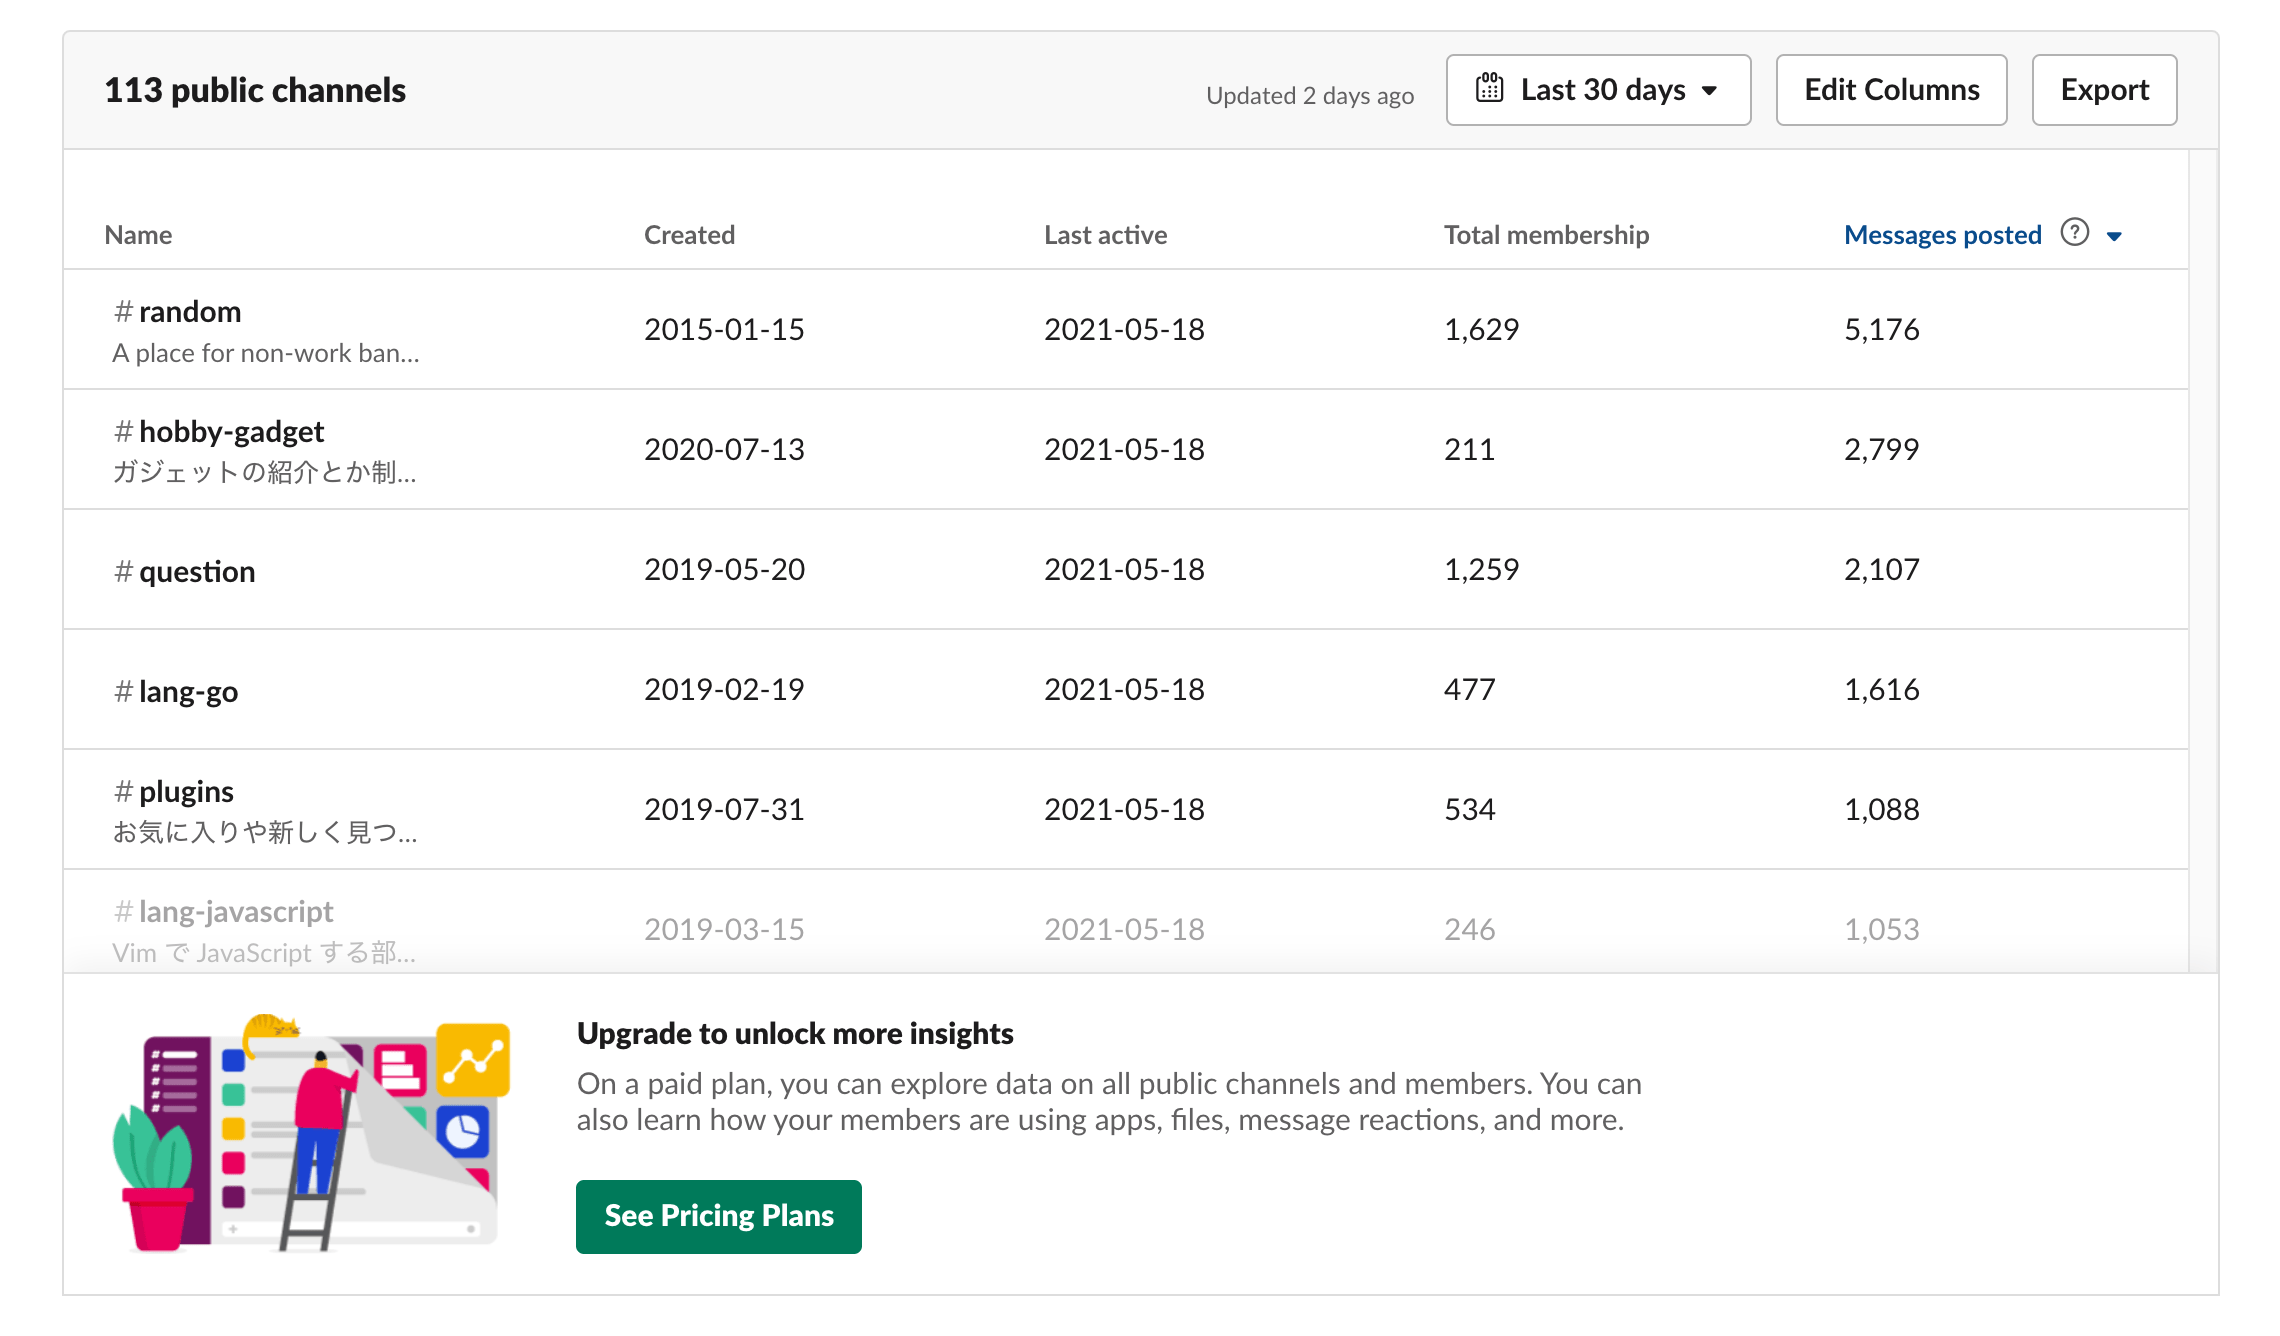Viewport: 2280px width, 1336px height.
Task: Sort by the Name column header
Action: click(x=138, y=235)
